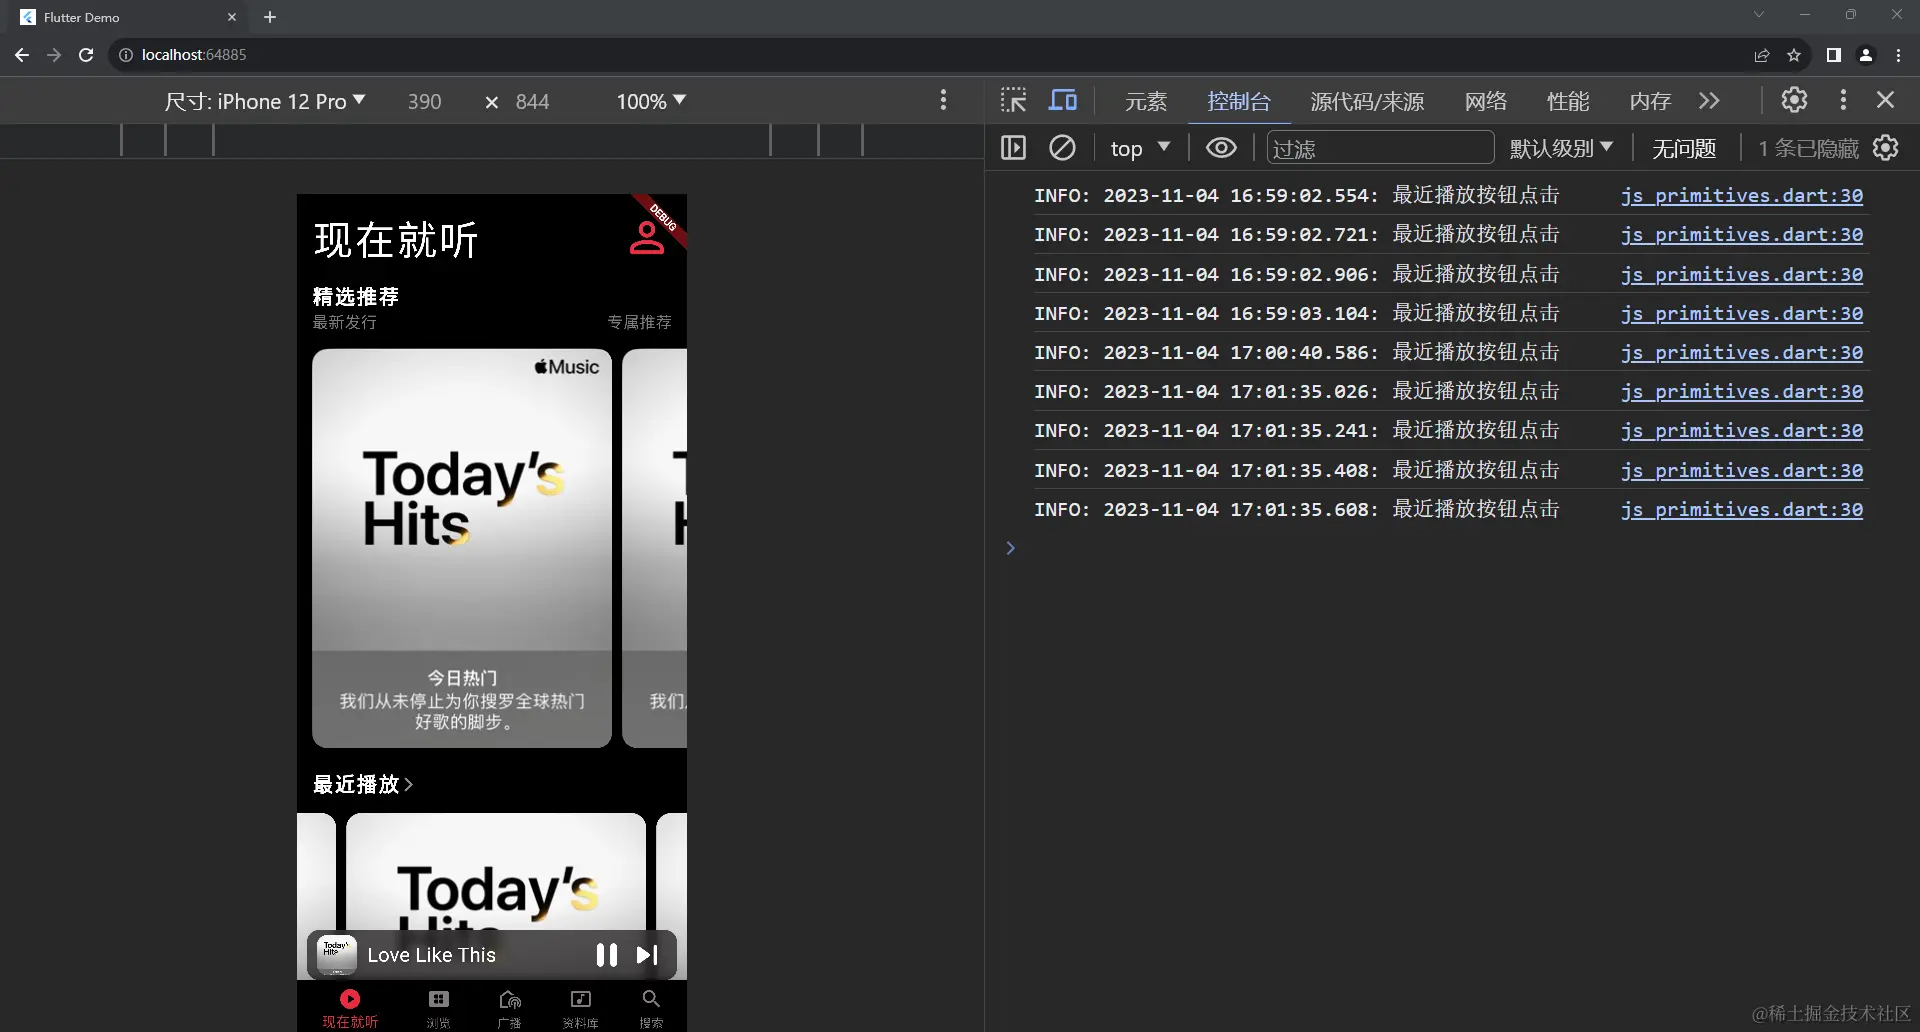The width and height of the screenshot is (1920, 1032).
Task: Click the site info icon in address bar
Action: point(126,55)
